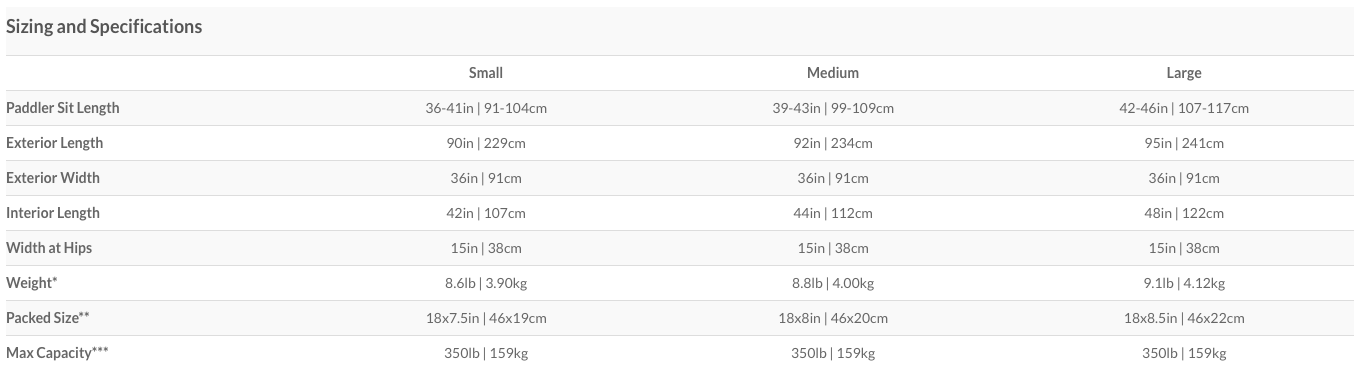Click the 18x8in | 46x20cm cell
This screenshot has height=380, width=1366.
click(833, 318)
